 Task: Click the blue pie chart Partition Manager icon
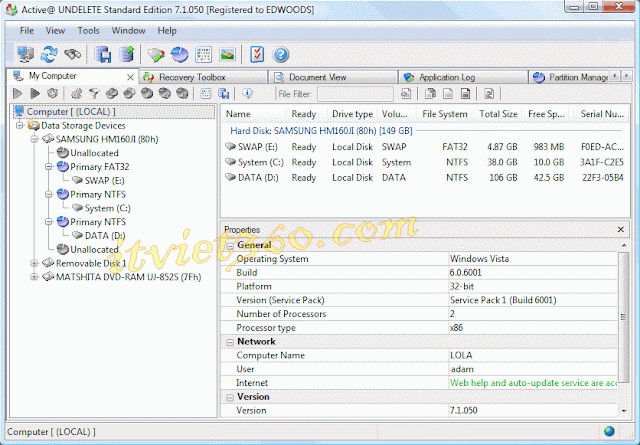click(180, 54)
